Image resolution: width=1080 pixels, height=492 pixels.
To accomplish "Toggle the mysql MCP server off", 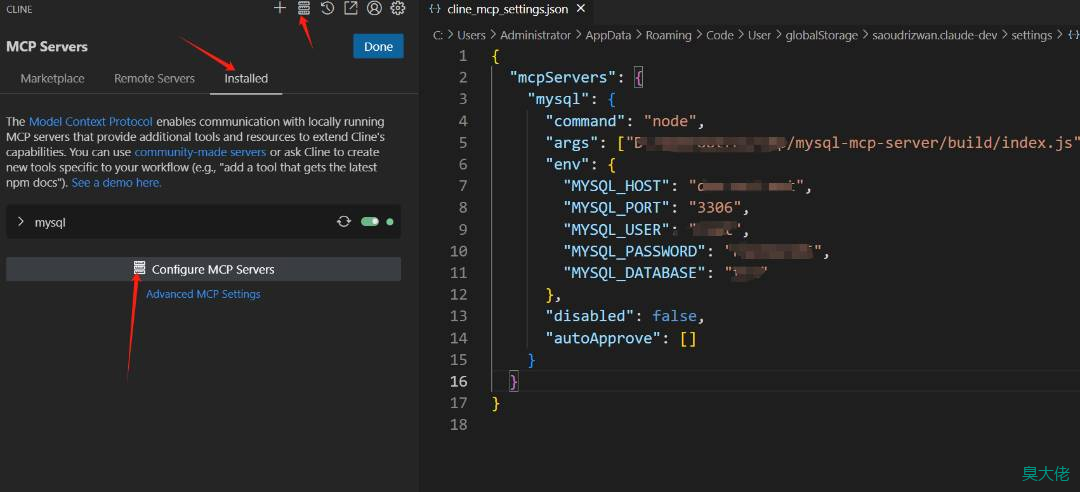I will [x=370, y=222].
